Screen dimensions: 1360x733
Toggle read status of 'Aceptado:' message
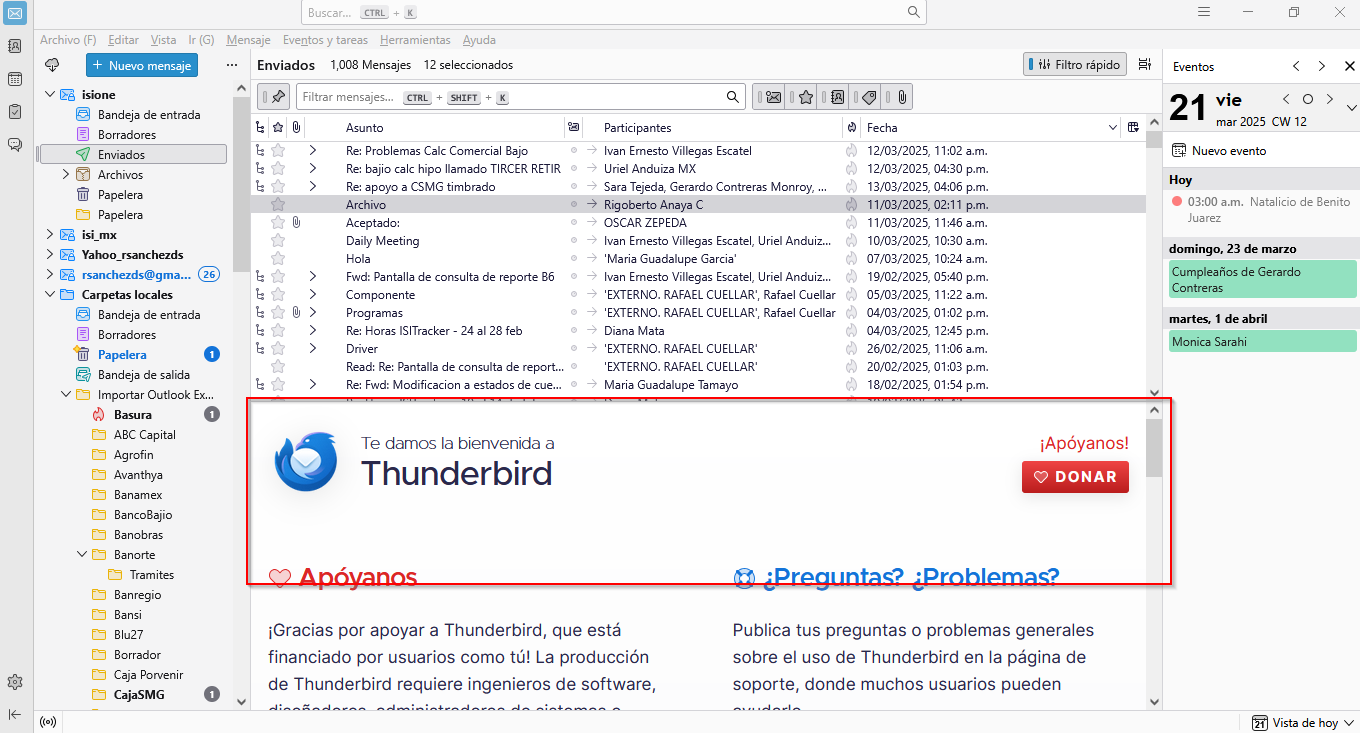[x=573, y=223]
